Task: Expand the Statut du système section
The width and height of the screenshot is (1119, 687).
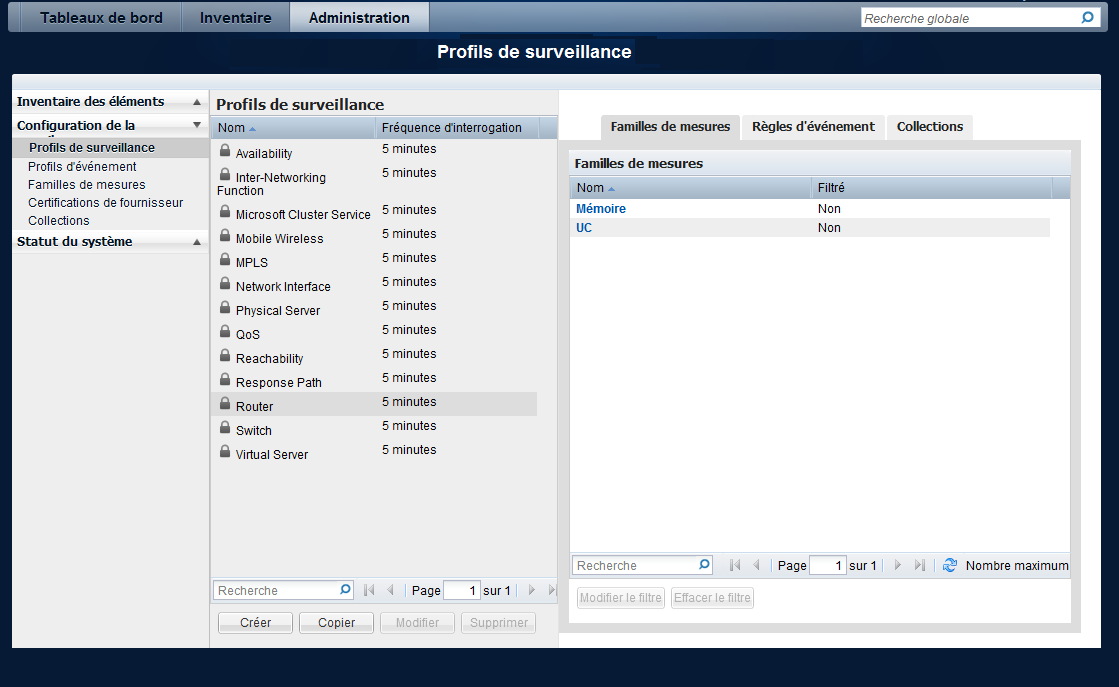Action: (197, 242)
